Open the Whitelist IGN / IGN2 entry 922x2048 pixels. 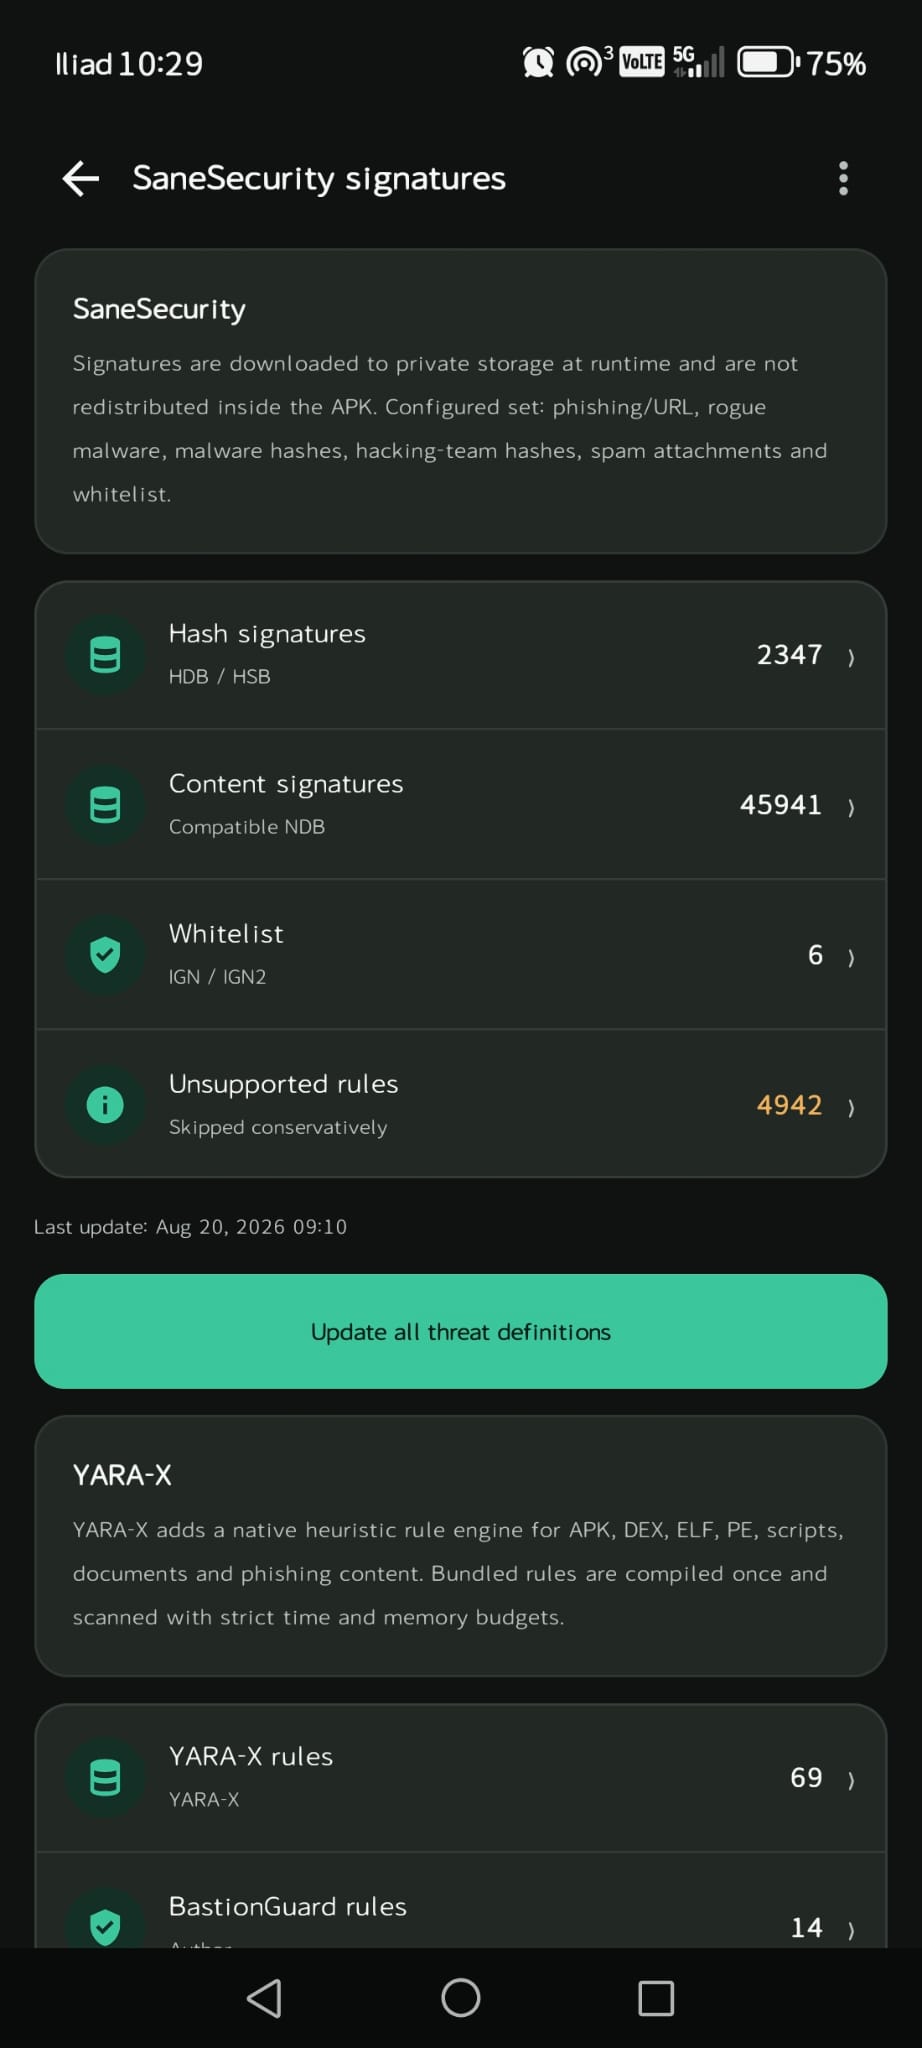461,955
